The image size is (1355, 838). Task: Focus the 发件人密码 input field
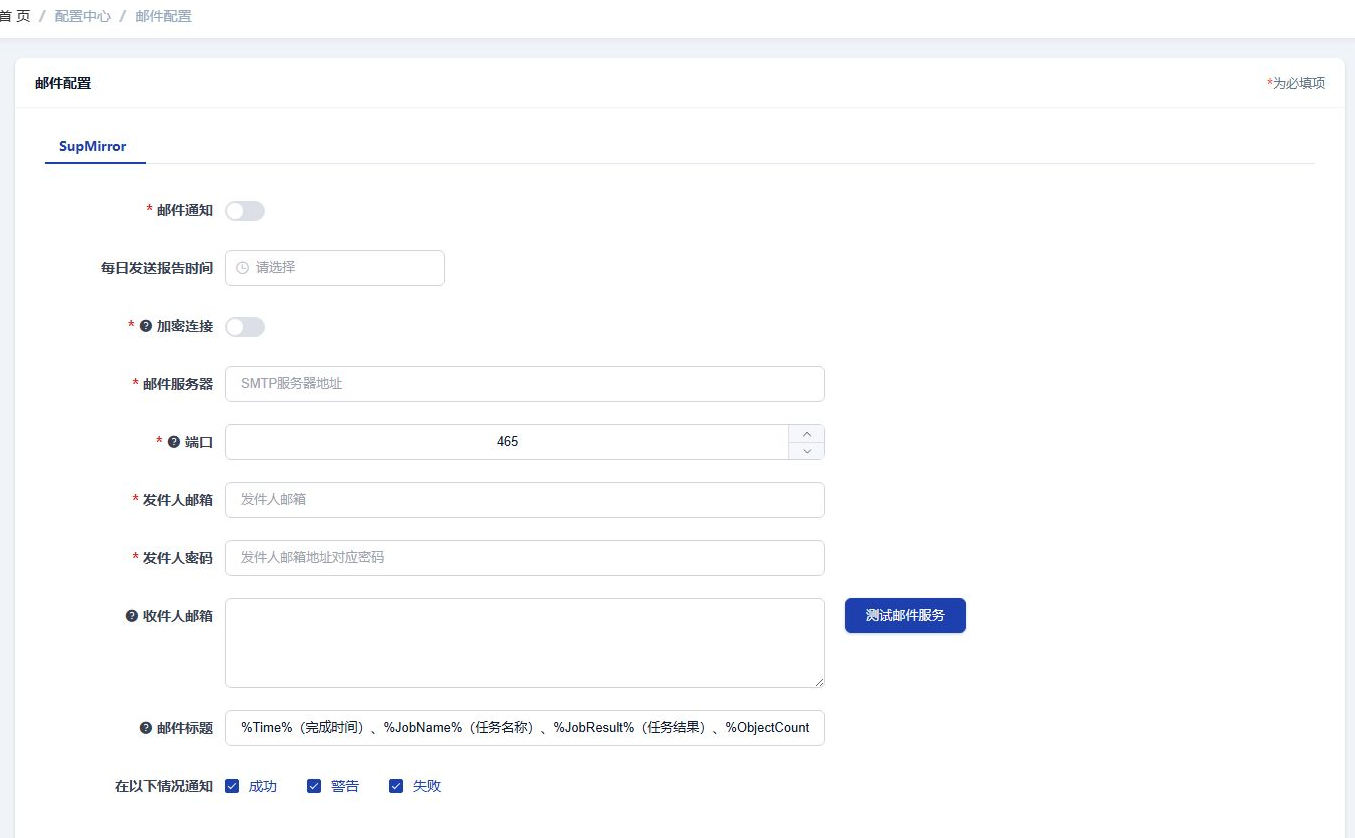[x=525, y=558]
